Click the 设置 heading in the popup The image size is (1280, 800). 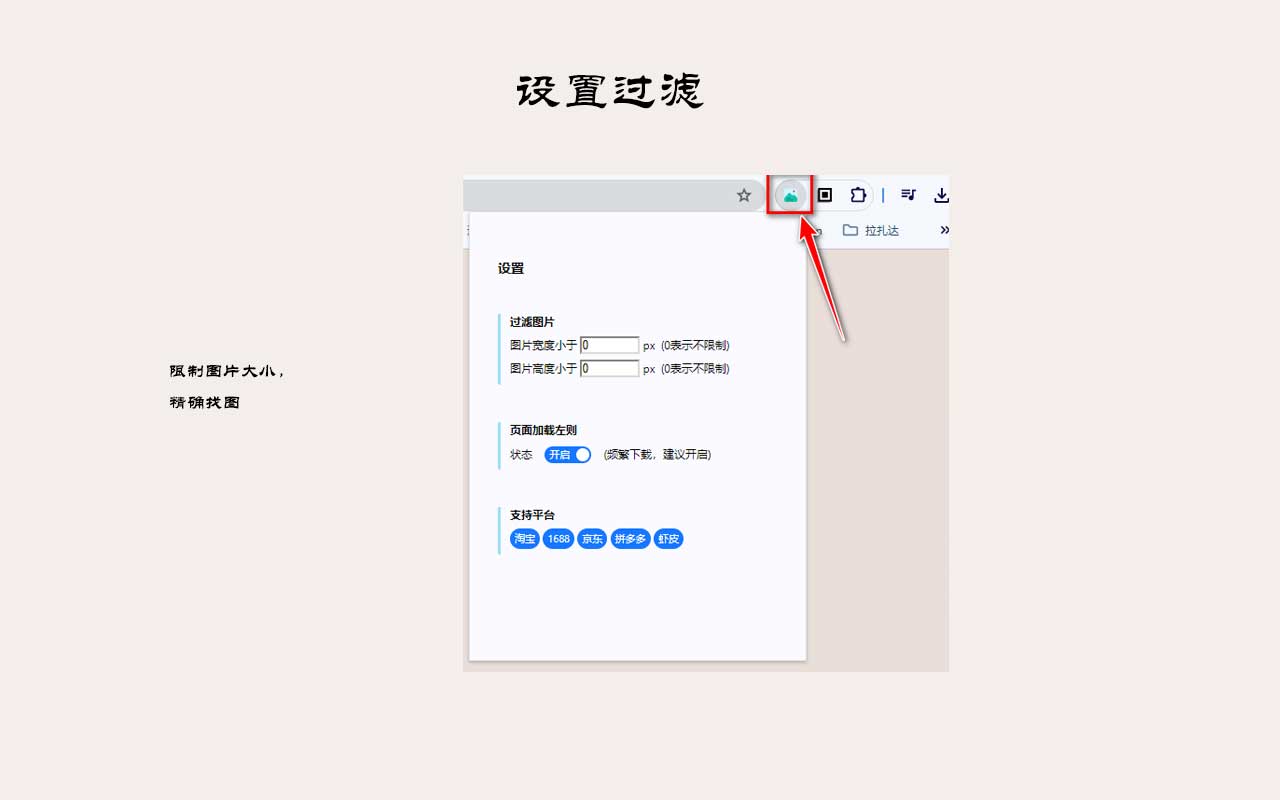tap(511, 268)
